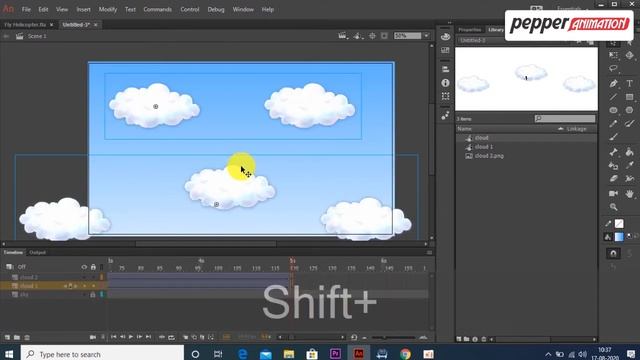Image resolution: width=640 pixels, height=360 pixels.
Task: Open the Library document dropdown Untitled-3
Action: point(480,40)
